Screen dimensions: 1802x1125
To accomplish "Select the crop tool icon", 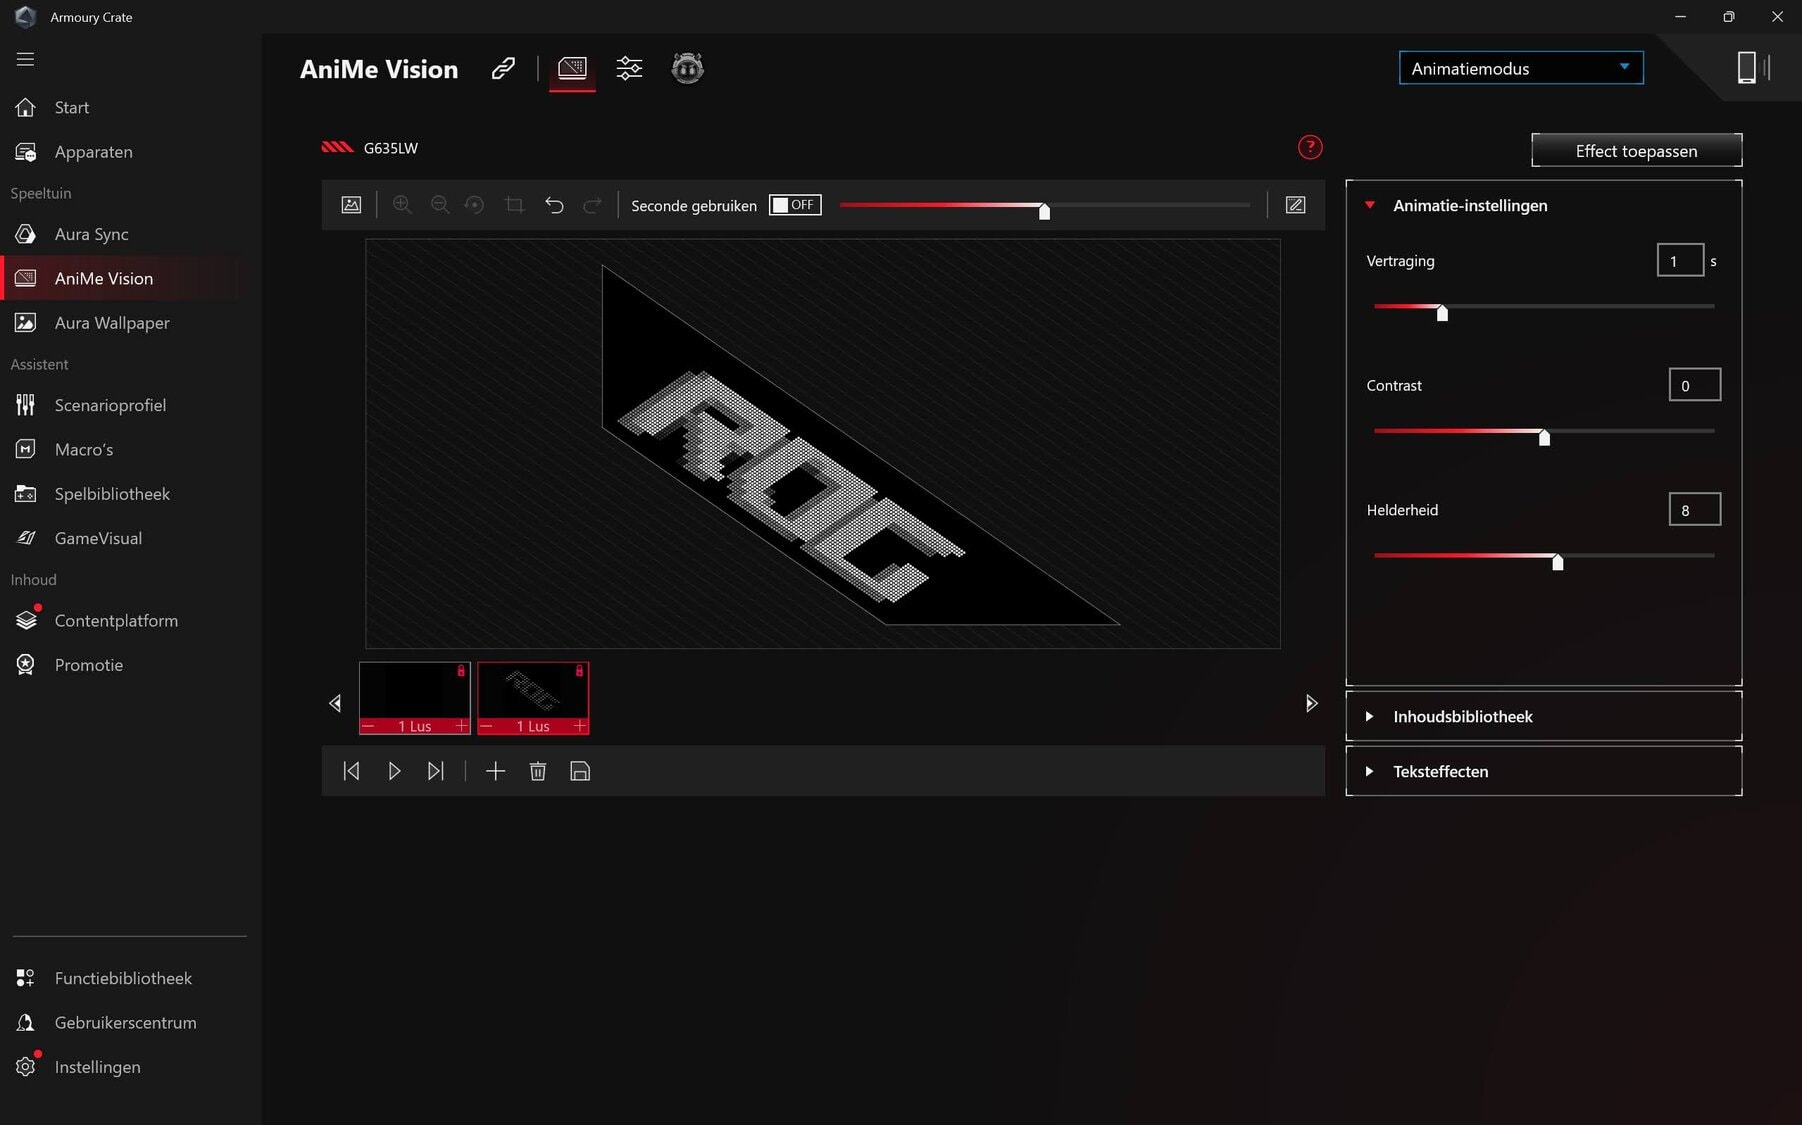I will coord(514,205).
